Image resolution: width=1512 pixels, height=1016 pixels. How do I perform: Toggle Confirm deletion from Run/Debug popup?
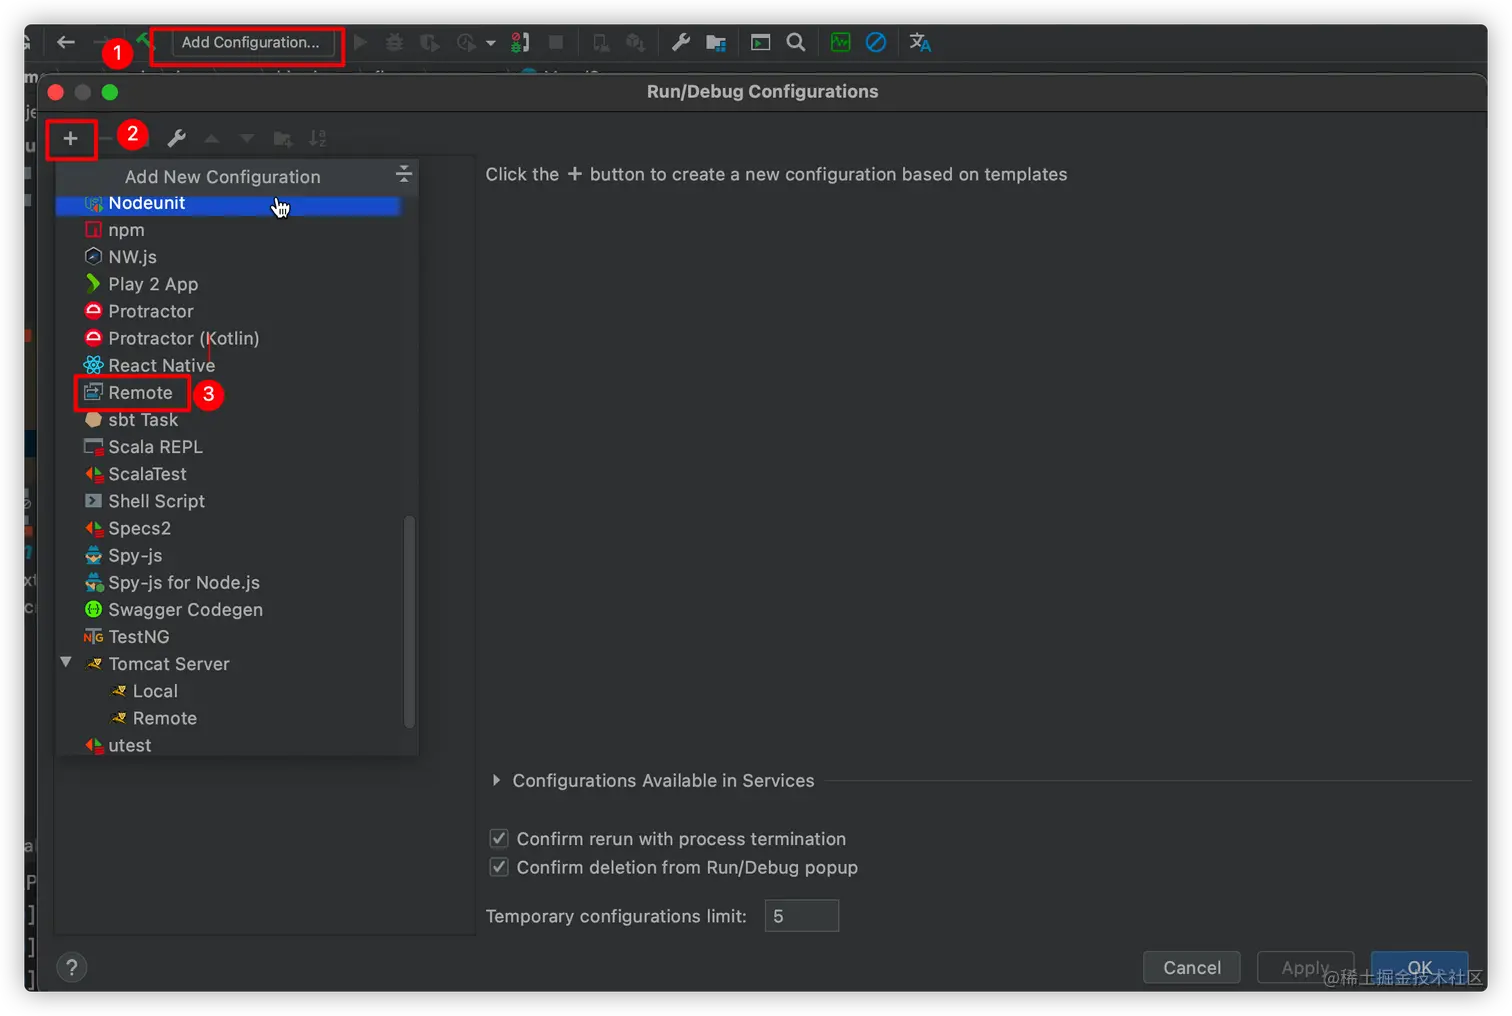pyautogui.click(x=499, y=867)
